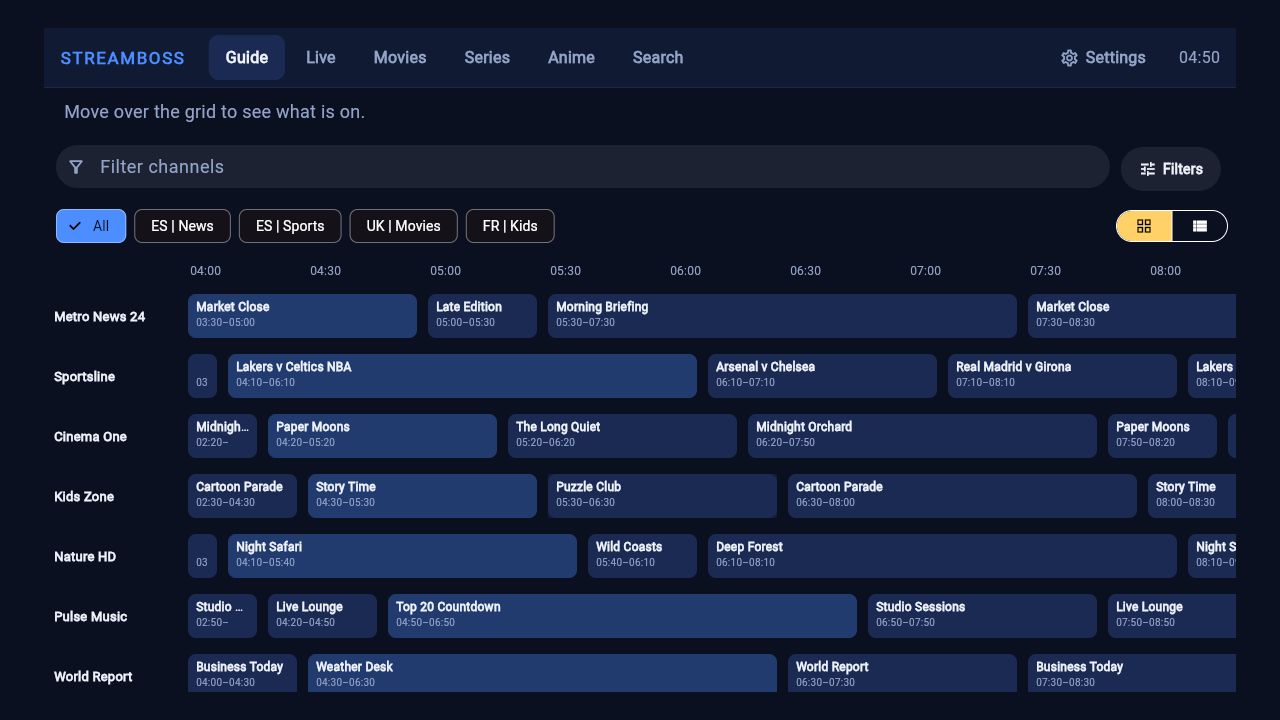Open Night Safari program
Viewport: 1280px width, 720px height.
[x=402, y=556]
